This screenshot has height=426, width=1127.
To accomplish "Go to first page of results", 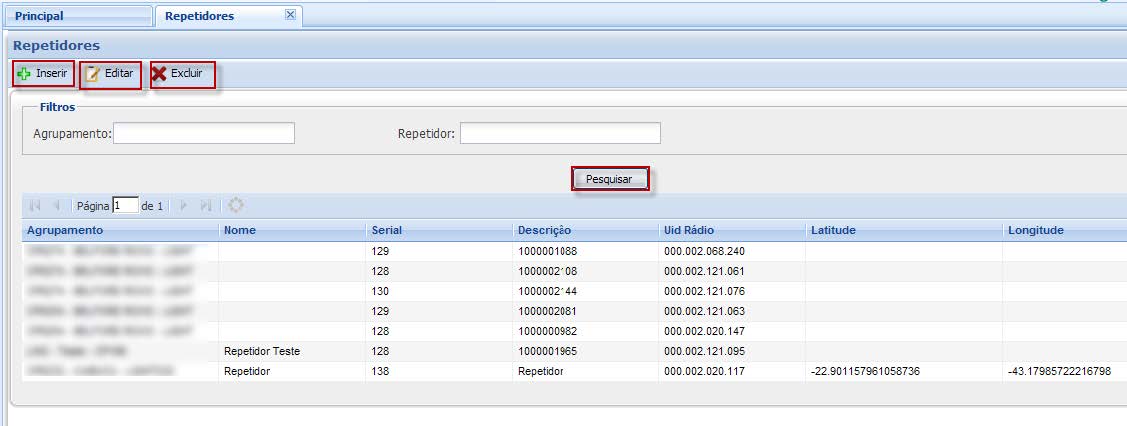I will [35, 206].
